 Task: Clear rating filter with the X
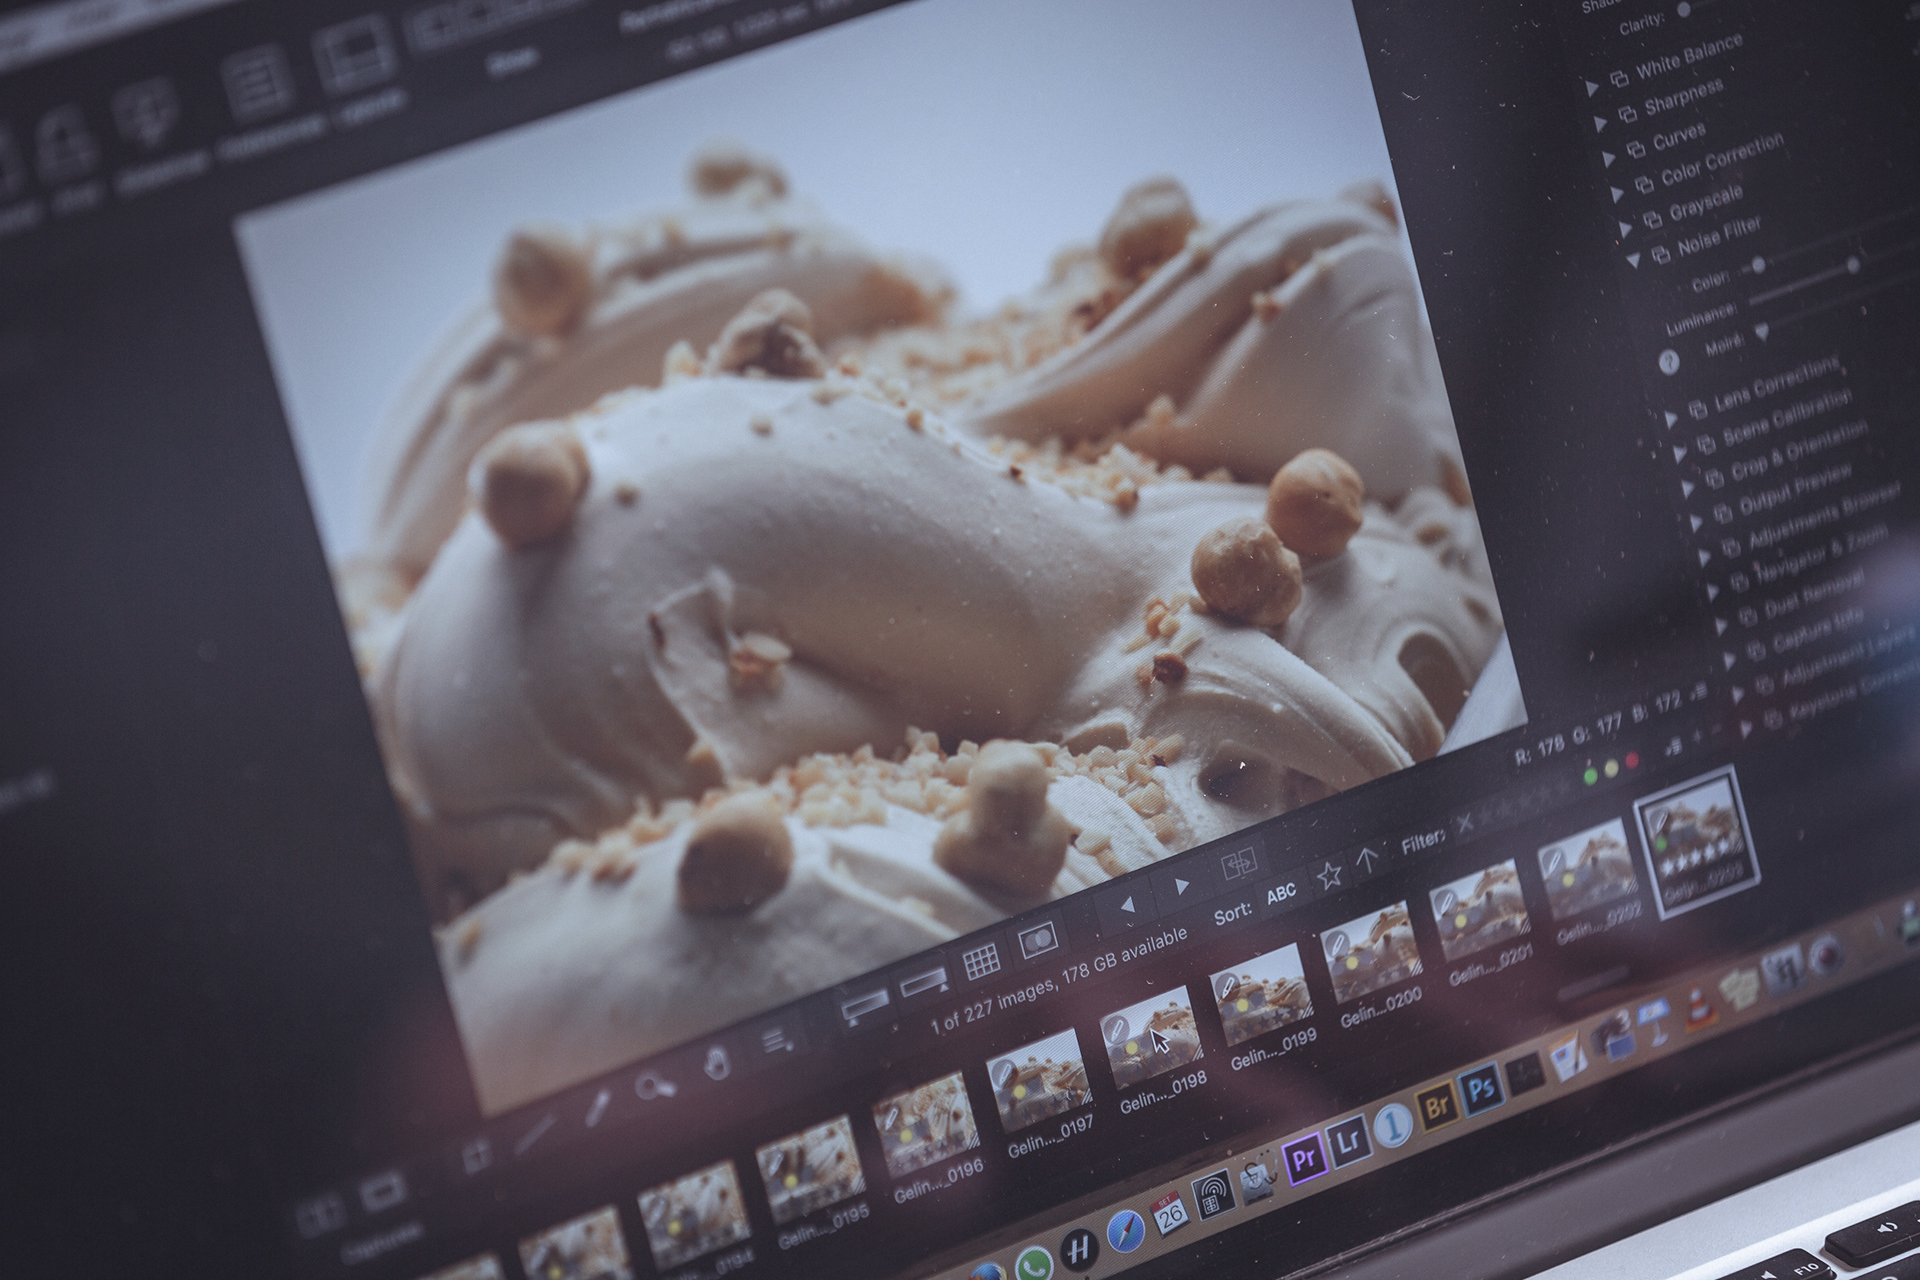(1464, 823)
